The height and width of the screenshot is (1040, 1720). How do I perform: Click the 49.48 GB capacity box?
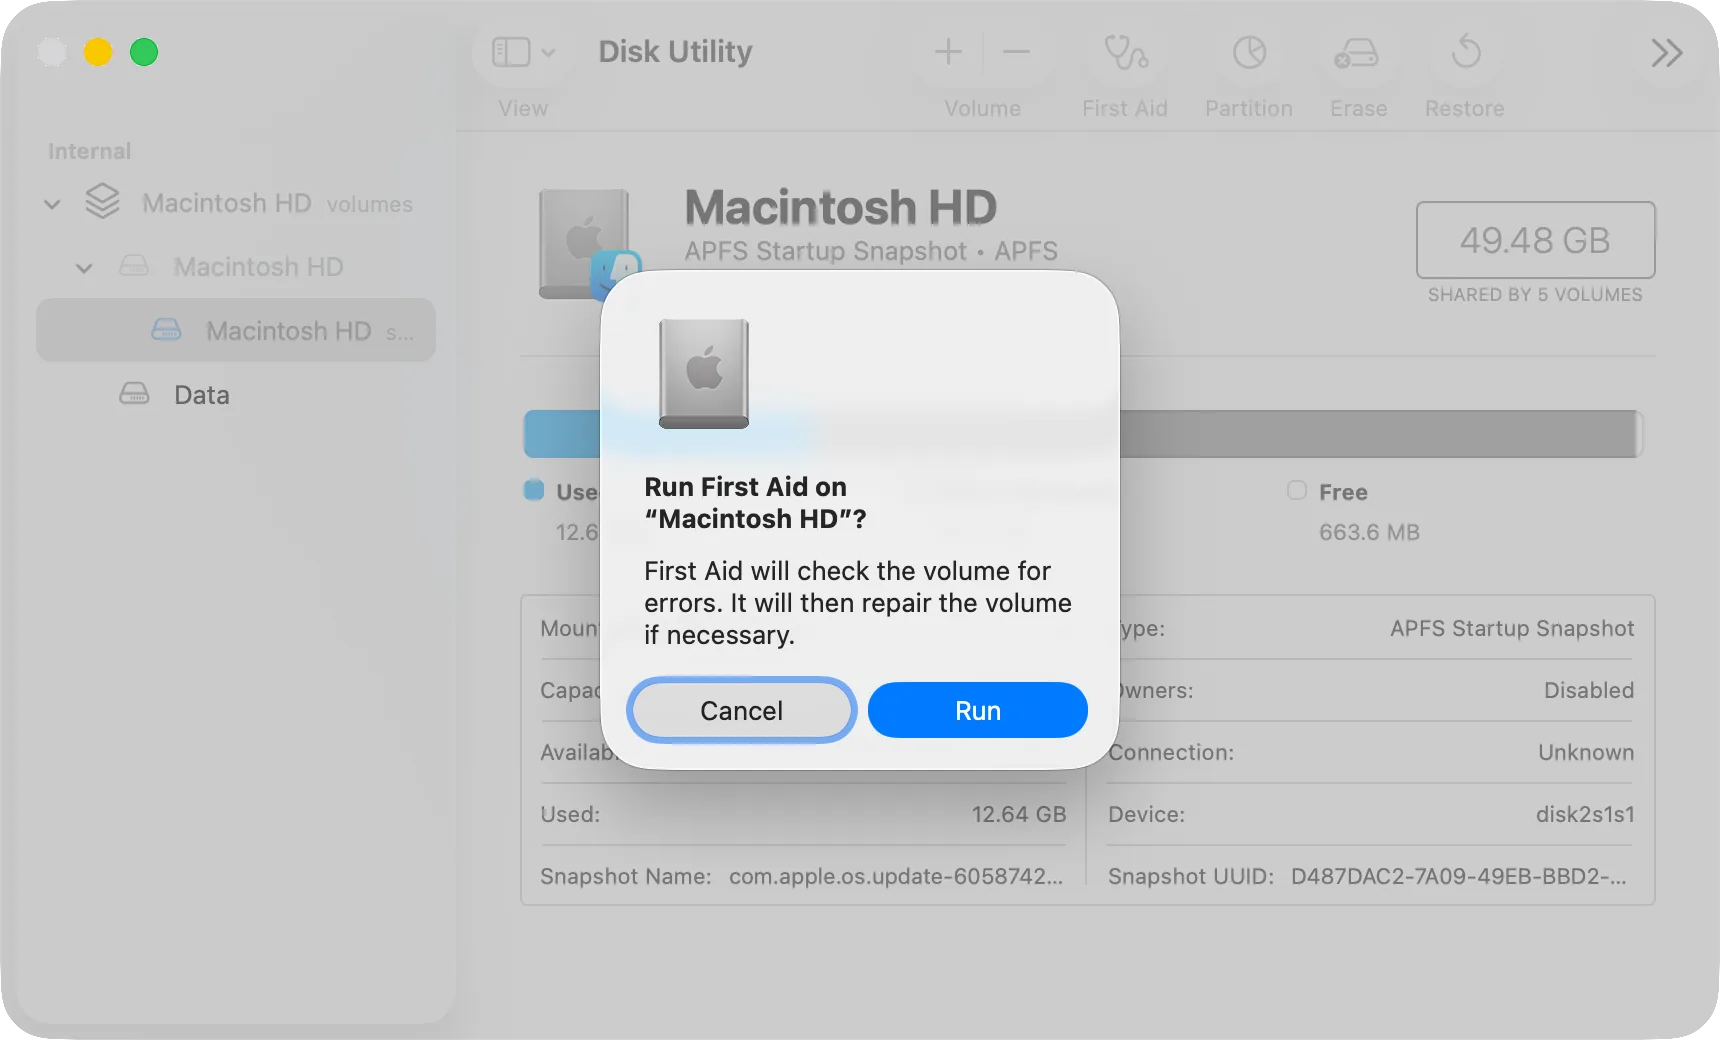[1535, 240]
